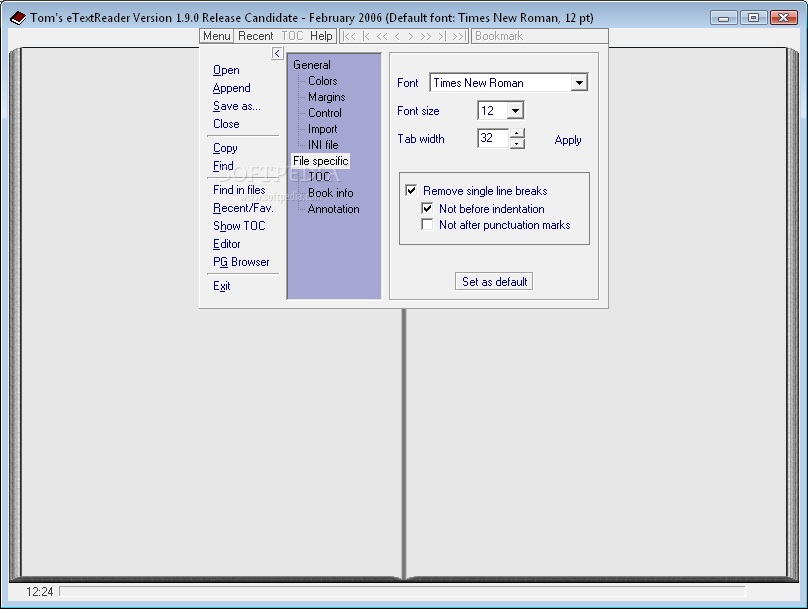Skip back several pages with << button

click(382, 36)
